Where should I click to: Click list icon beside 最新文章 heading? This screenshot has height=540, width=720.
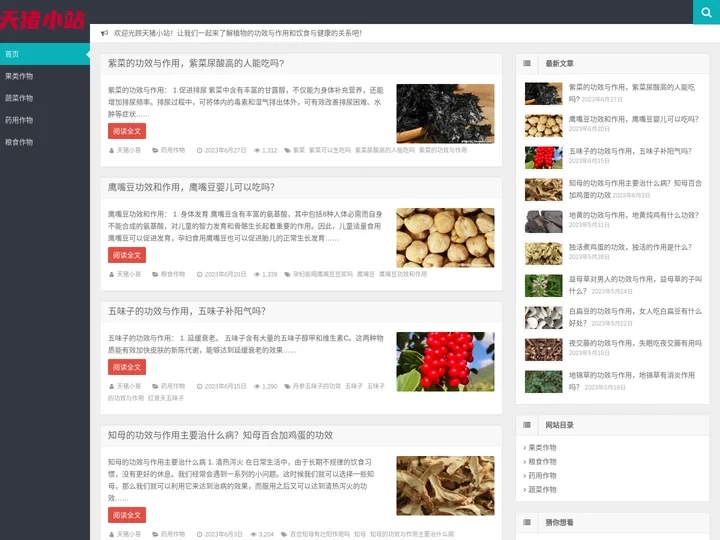pyautogui.click(x=527, y=63)
